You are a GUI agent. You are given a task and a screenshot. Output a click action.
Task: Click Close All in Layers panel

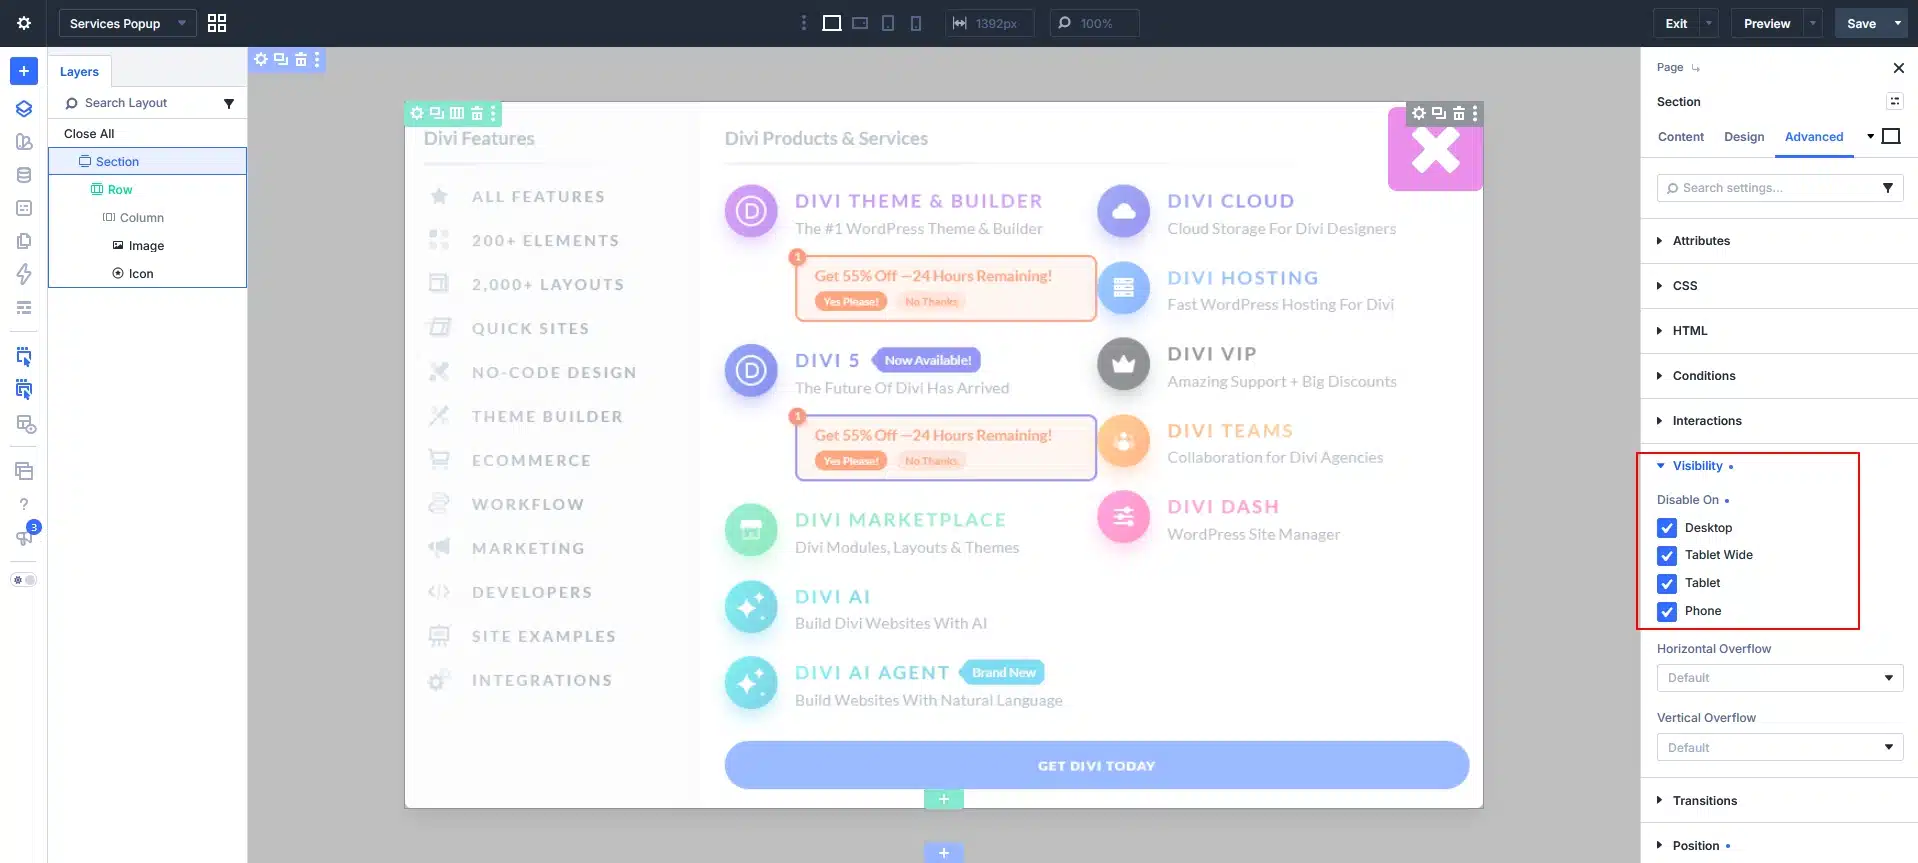click(89, 134)
